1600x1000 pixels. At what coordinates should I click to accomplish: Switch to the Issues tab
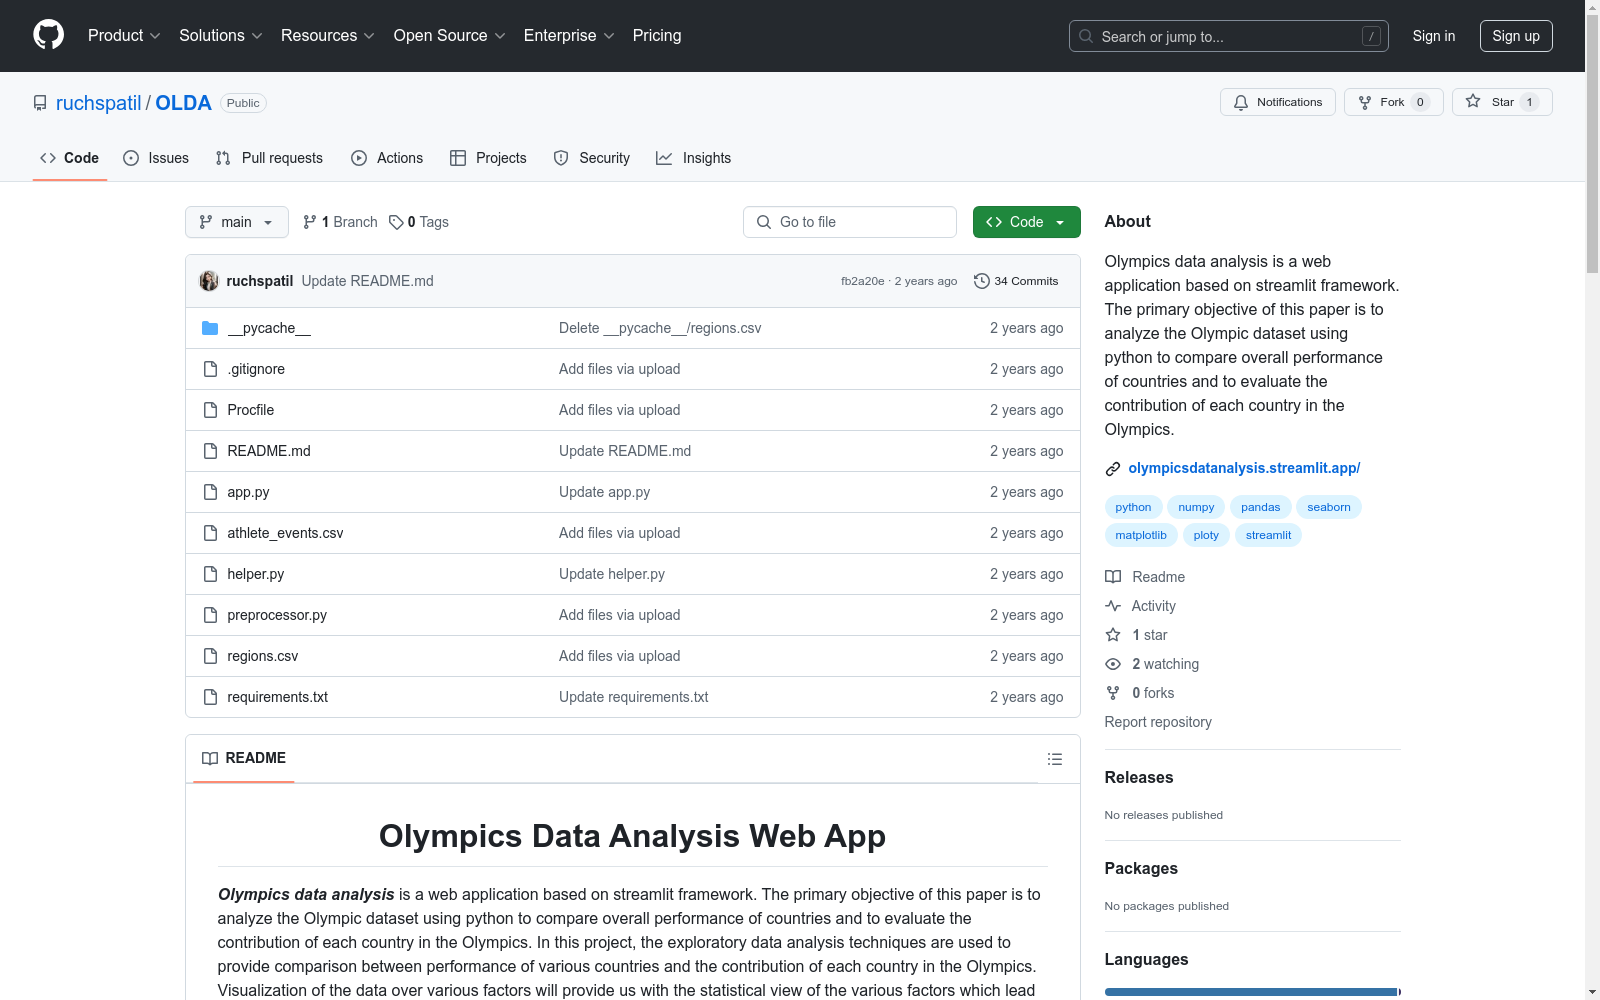click(x=156, y=158)
